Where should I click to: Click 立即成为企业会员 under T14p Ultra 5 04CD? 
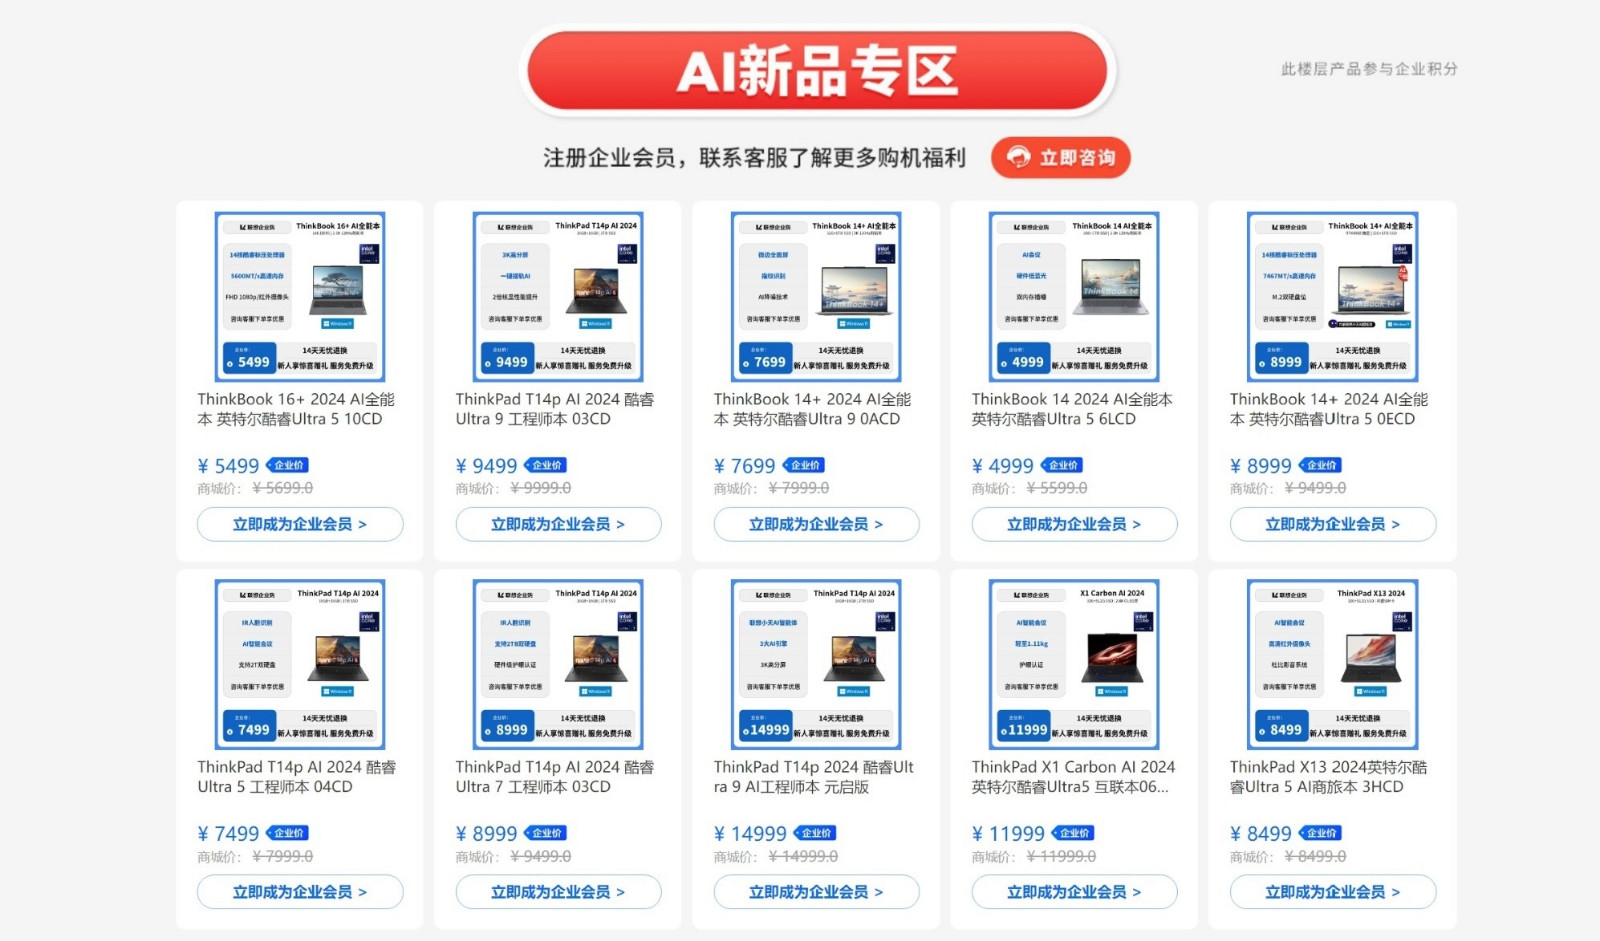point(300,892)
